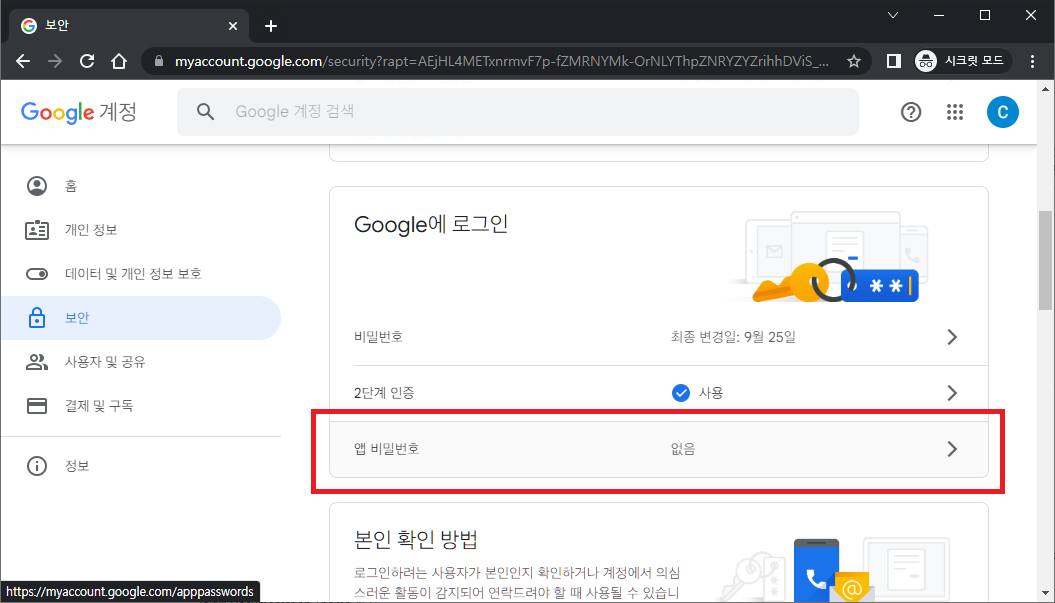Click the 최종 변경일: 9월 25일 text
The image size is (1055, 603).
[733, 337]
